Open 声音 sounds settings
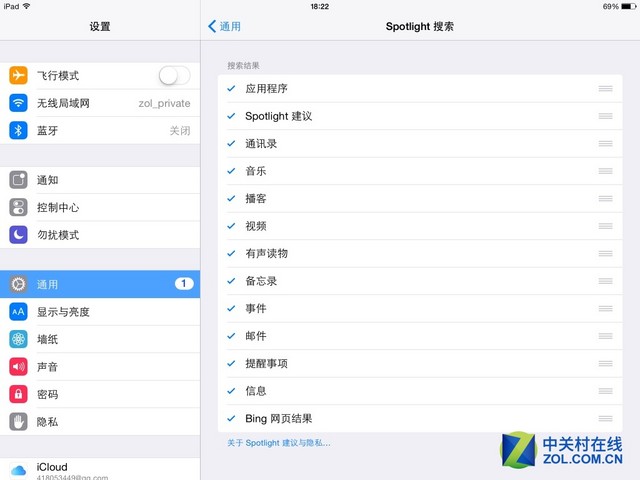Viewport: 640px width, 480px height. point(100,367)
